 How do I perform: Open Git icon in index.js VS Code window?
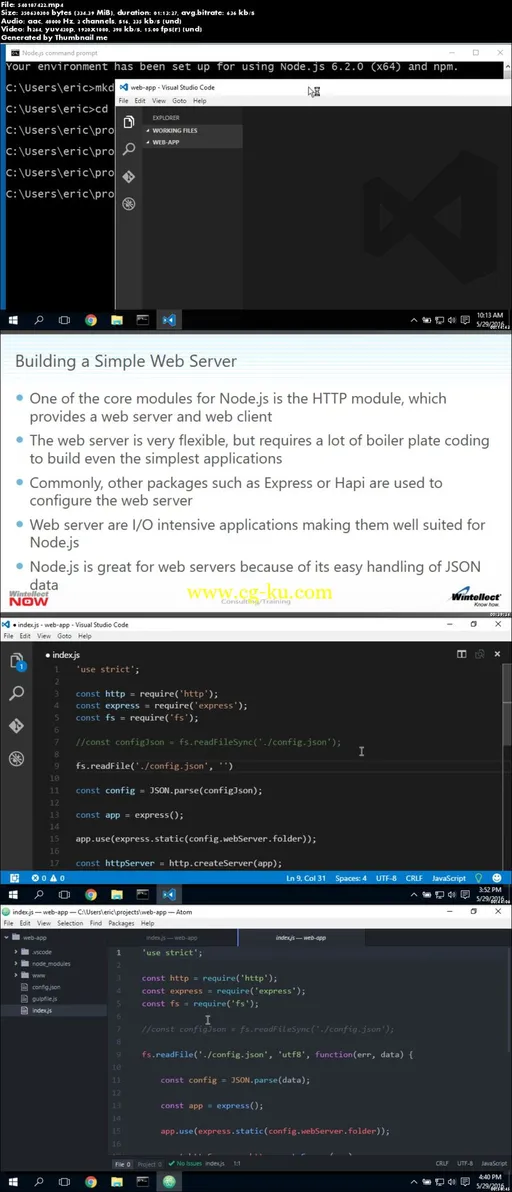tap(17, 726)
